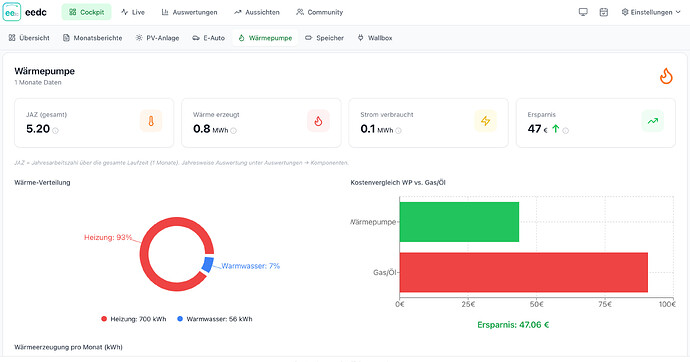Viewport: 690px width, 362px height.
Task: Click the Auswertungen bar chart icon
Action: coord(165,12)
